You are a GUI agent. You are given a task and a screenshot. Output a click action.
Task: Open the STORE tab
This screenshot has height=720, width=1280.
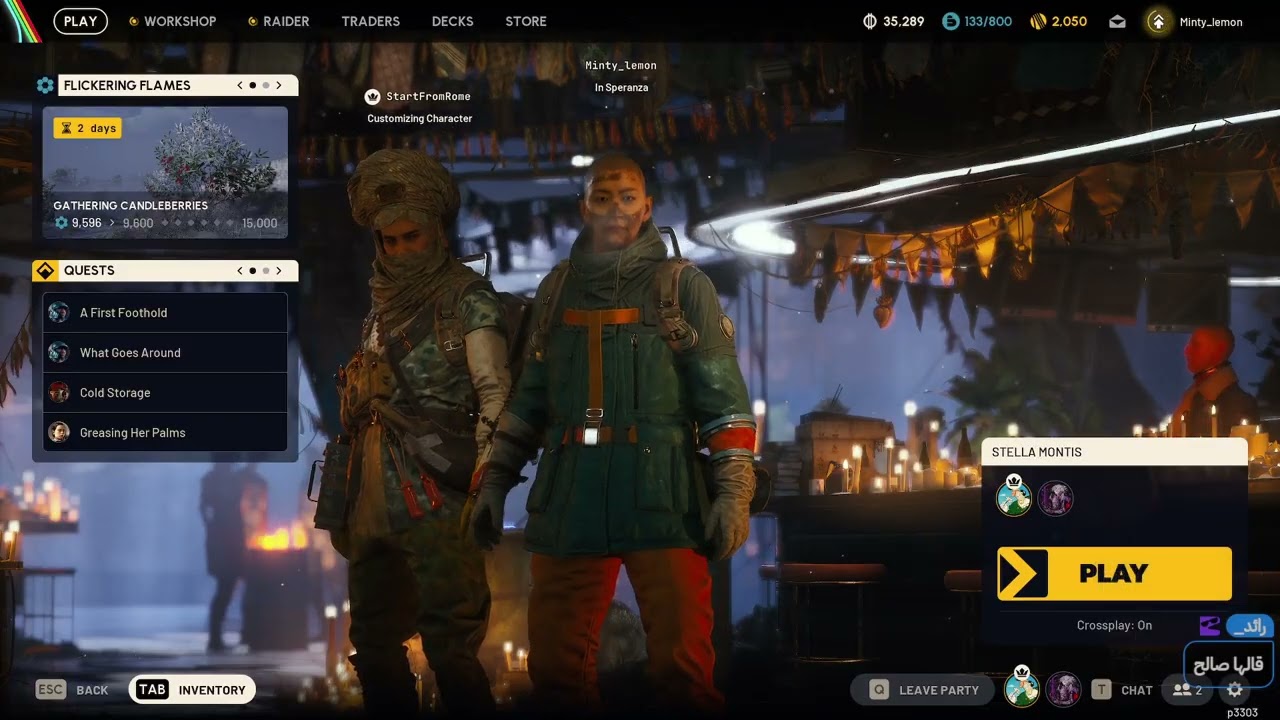tap(526, 21)
